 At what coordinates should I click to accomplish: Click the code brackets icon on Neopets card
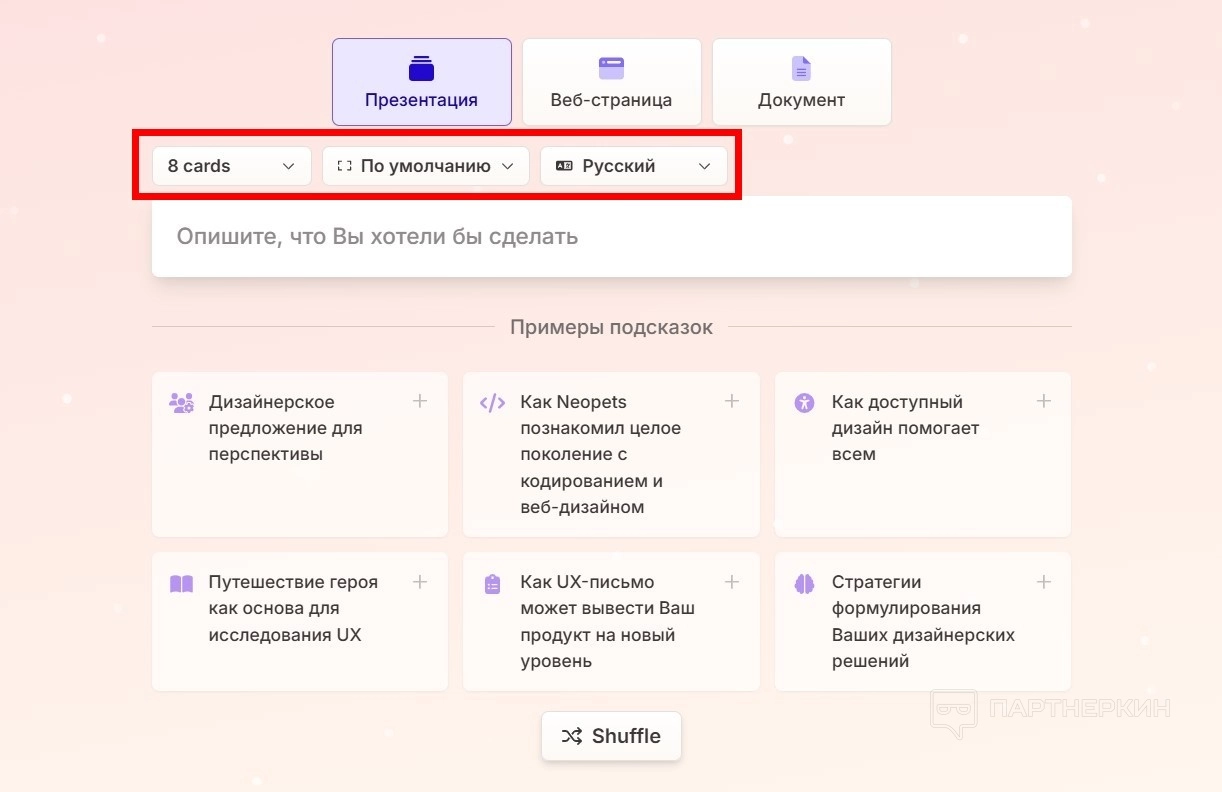492,403
